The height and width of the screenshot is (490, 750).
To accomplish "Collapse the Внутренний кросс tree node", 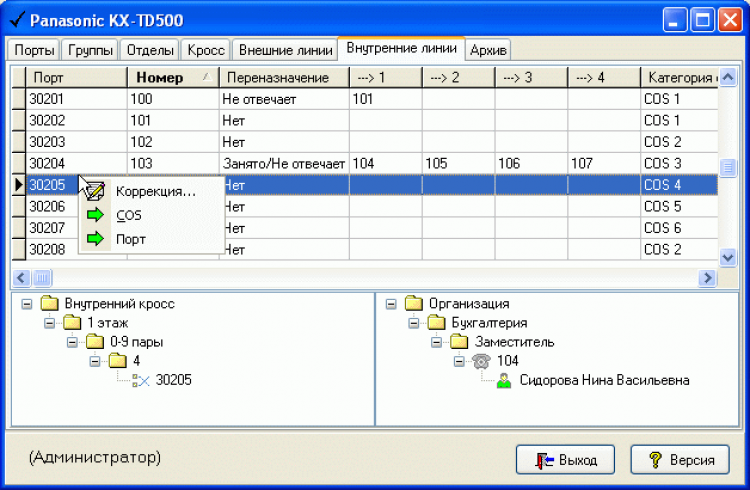I will (27, 304).
